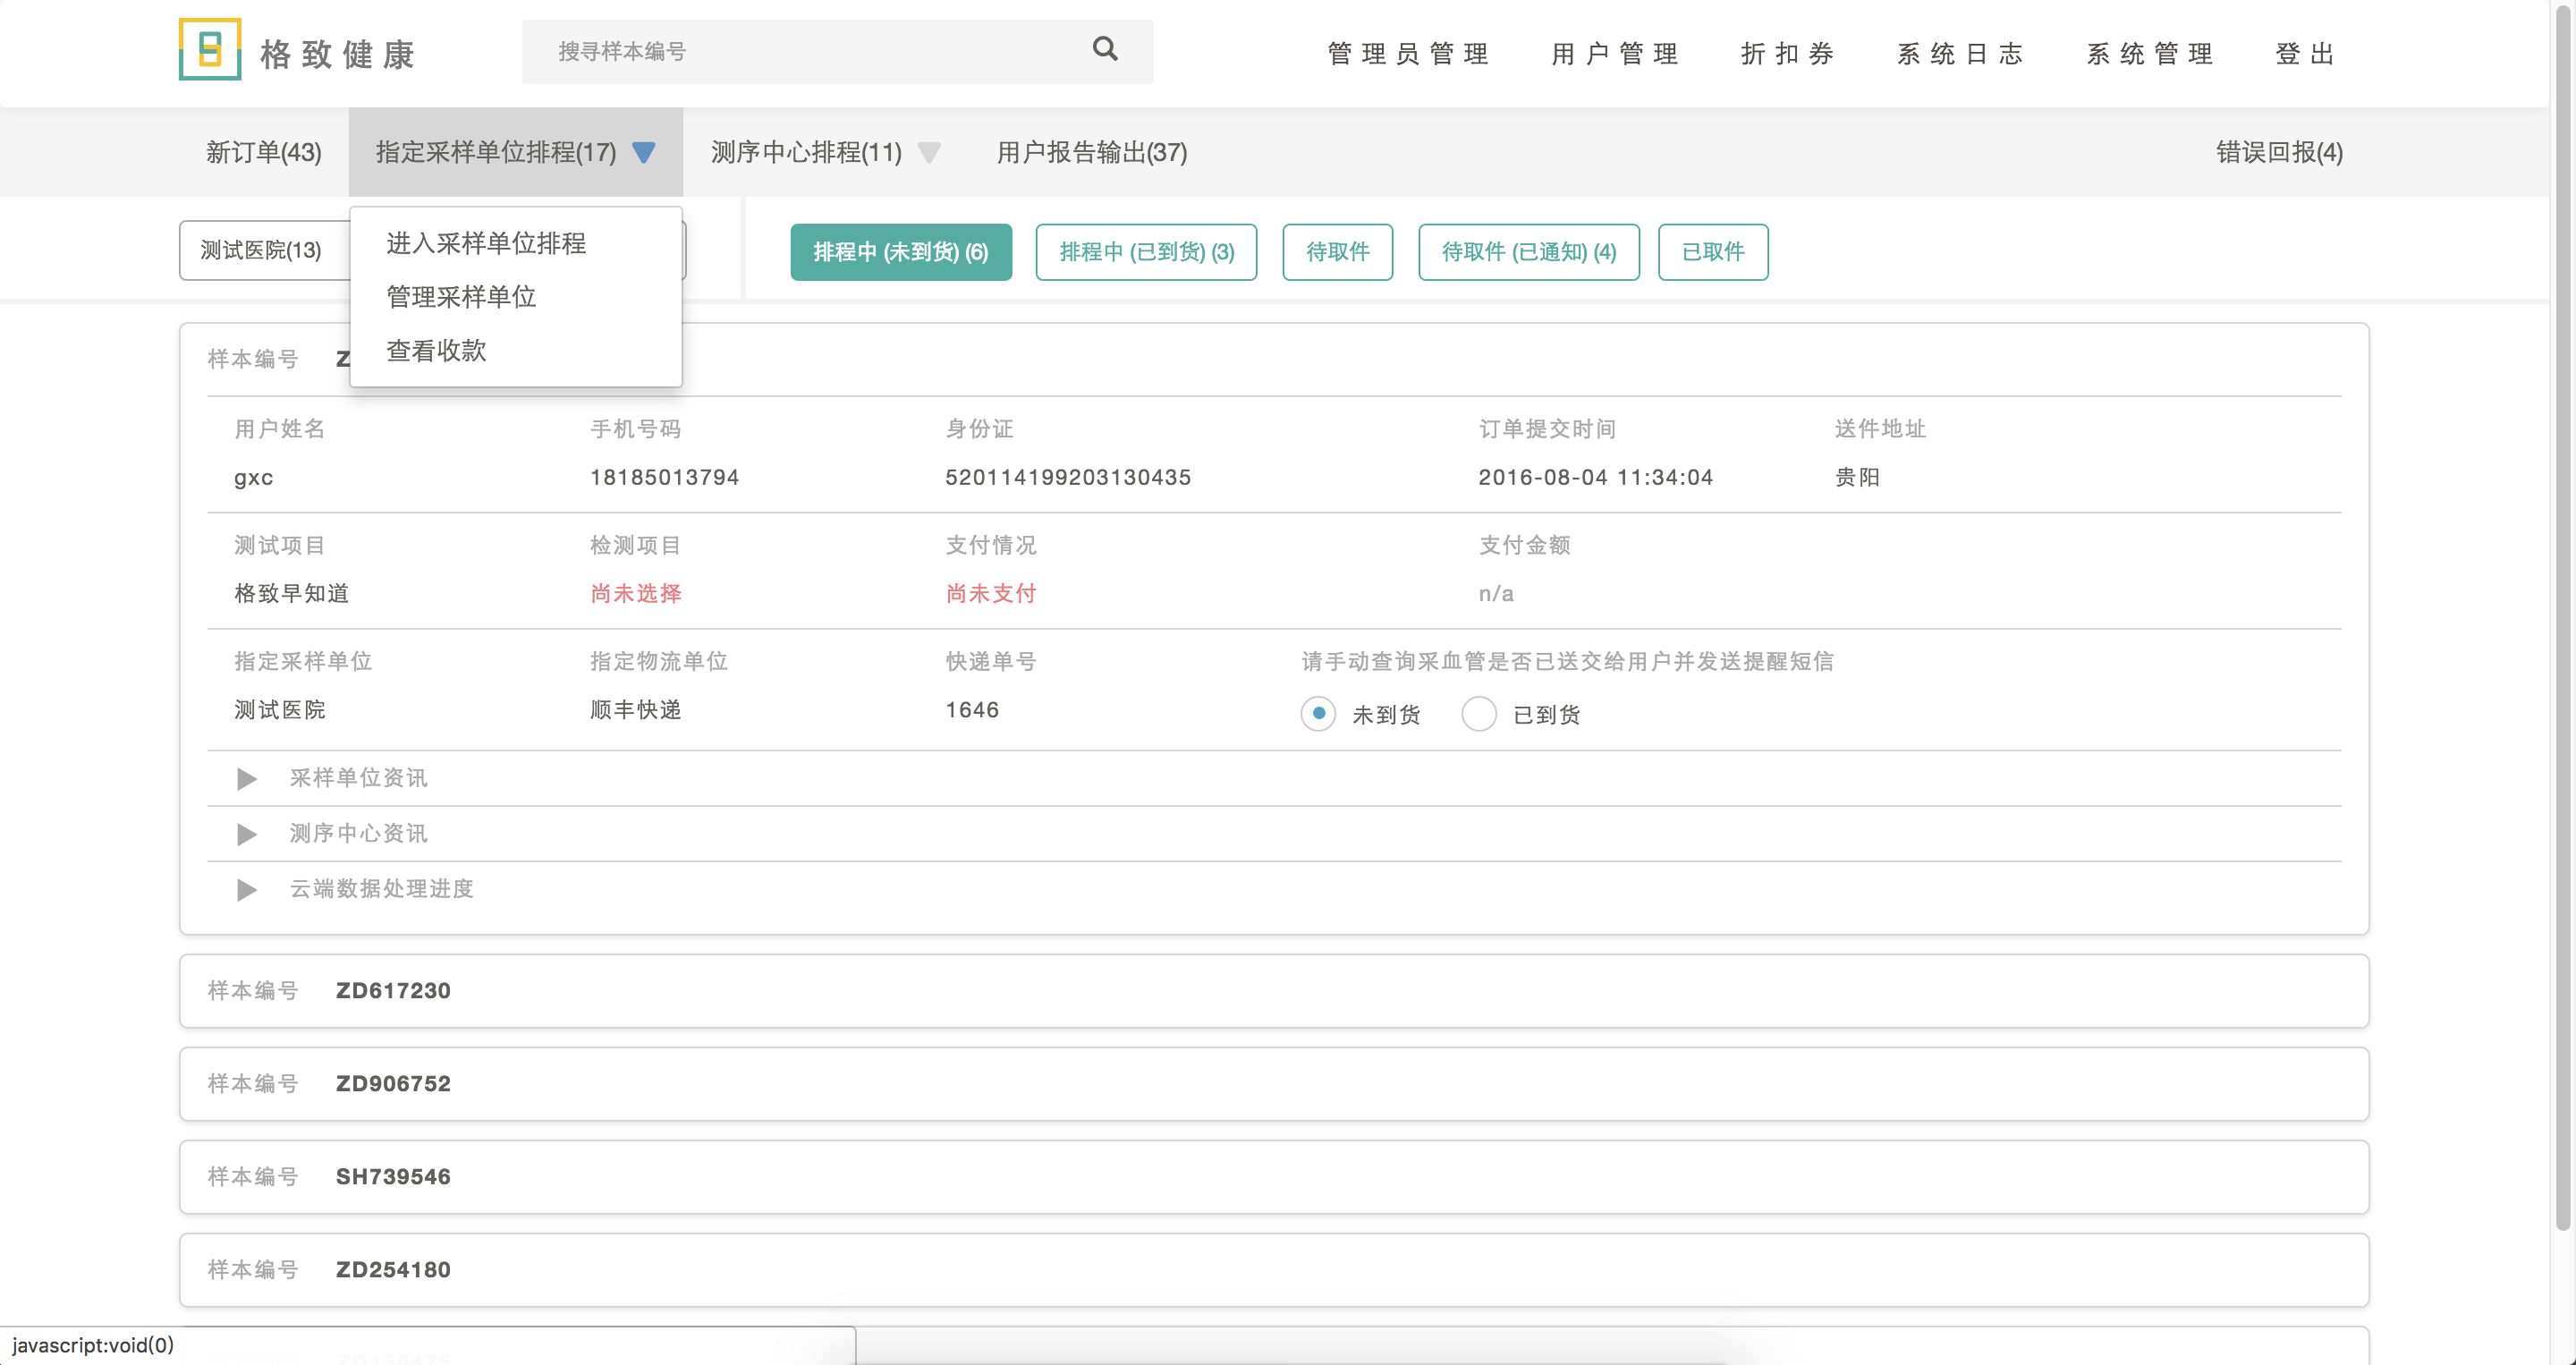Open the 测序中心排程 dropdown arrow
Viewport: 2576px width, 1365px height.
pos(929,152)
